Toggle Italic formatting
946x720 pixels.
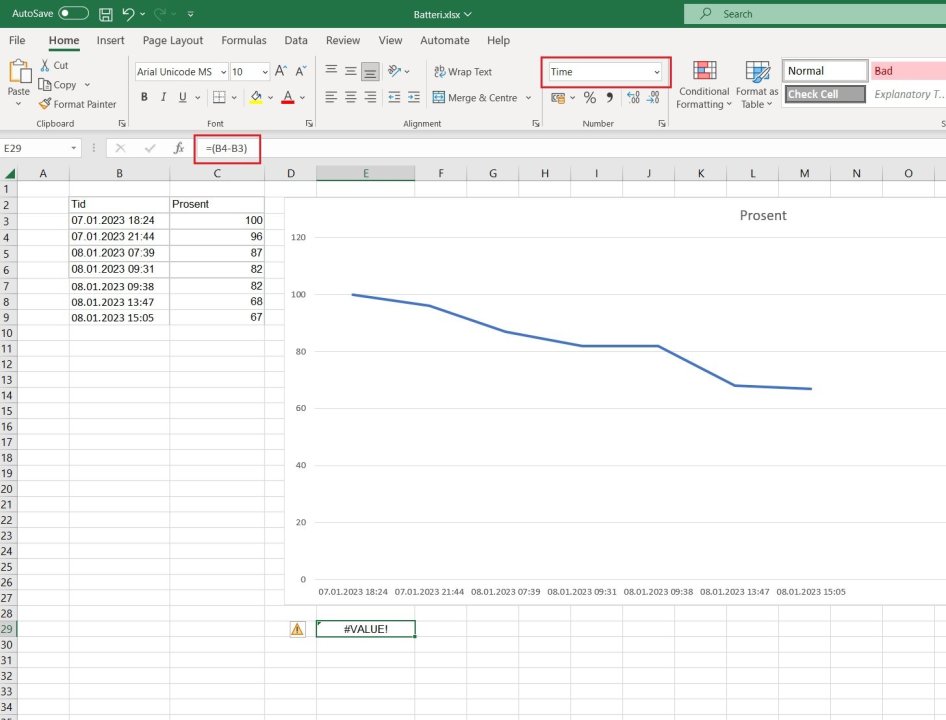click(163, 98)
